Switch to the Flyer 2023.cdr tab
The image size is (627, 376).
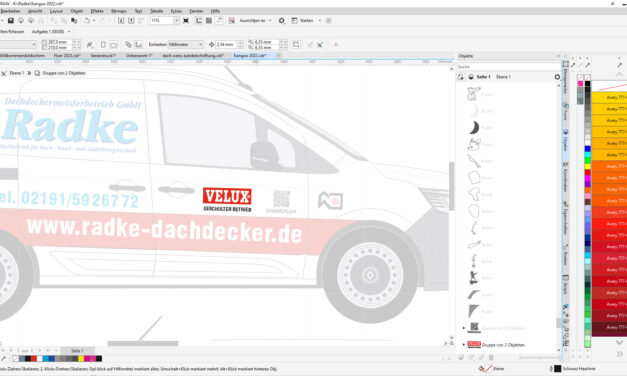click(67, 56)
